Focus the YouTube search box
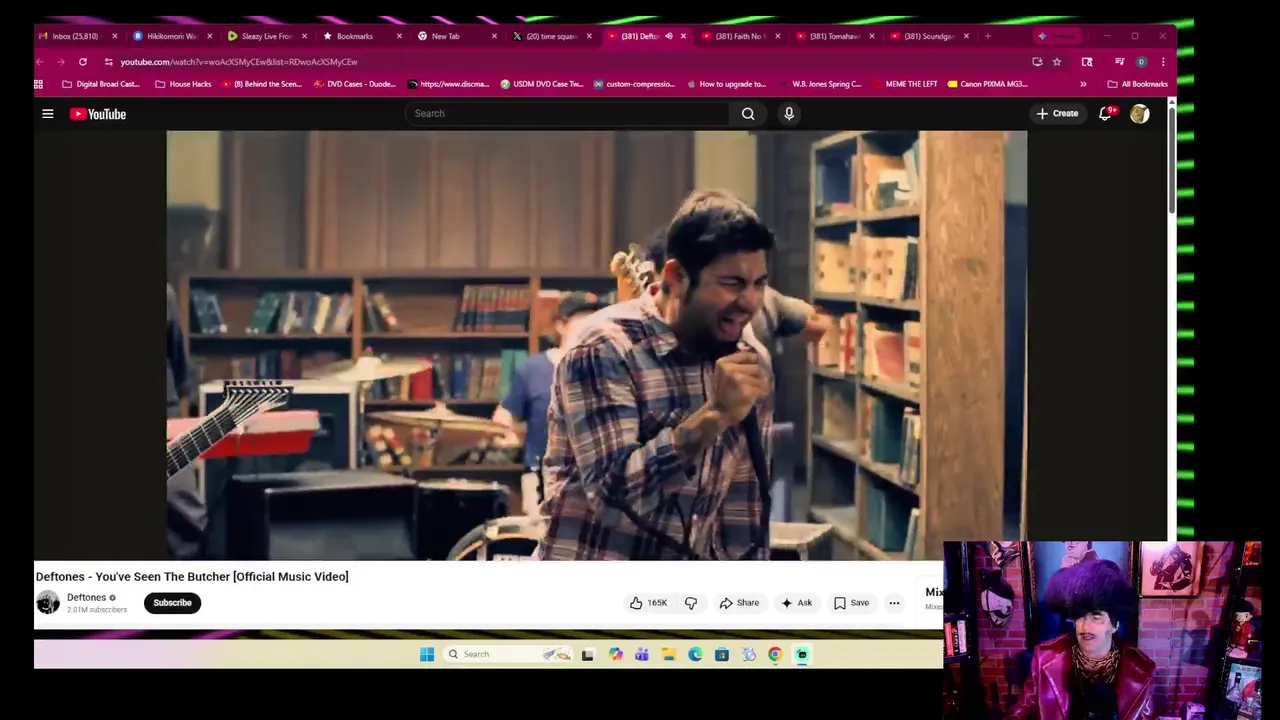This screenshot has width=1280, height=720. click(567, 114)
